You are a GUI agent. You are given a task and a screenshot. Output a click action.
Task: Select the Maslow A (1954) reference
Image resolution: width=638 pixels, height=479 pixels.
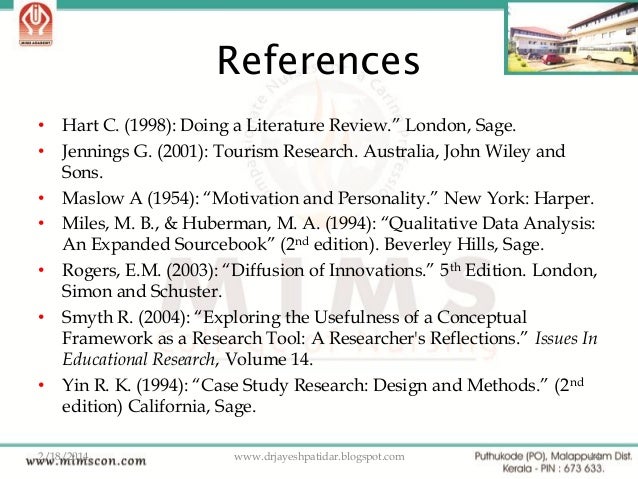[328, 199]
